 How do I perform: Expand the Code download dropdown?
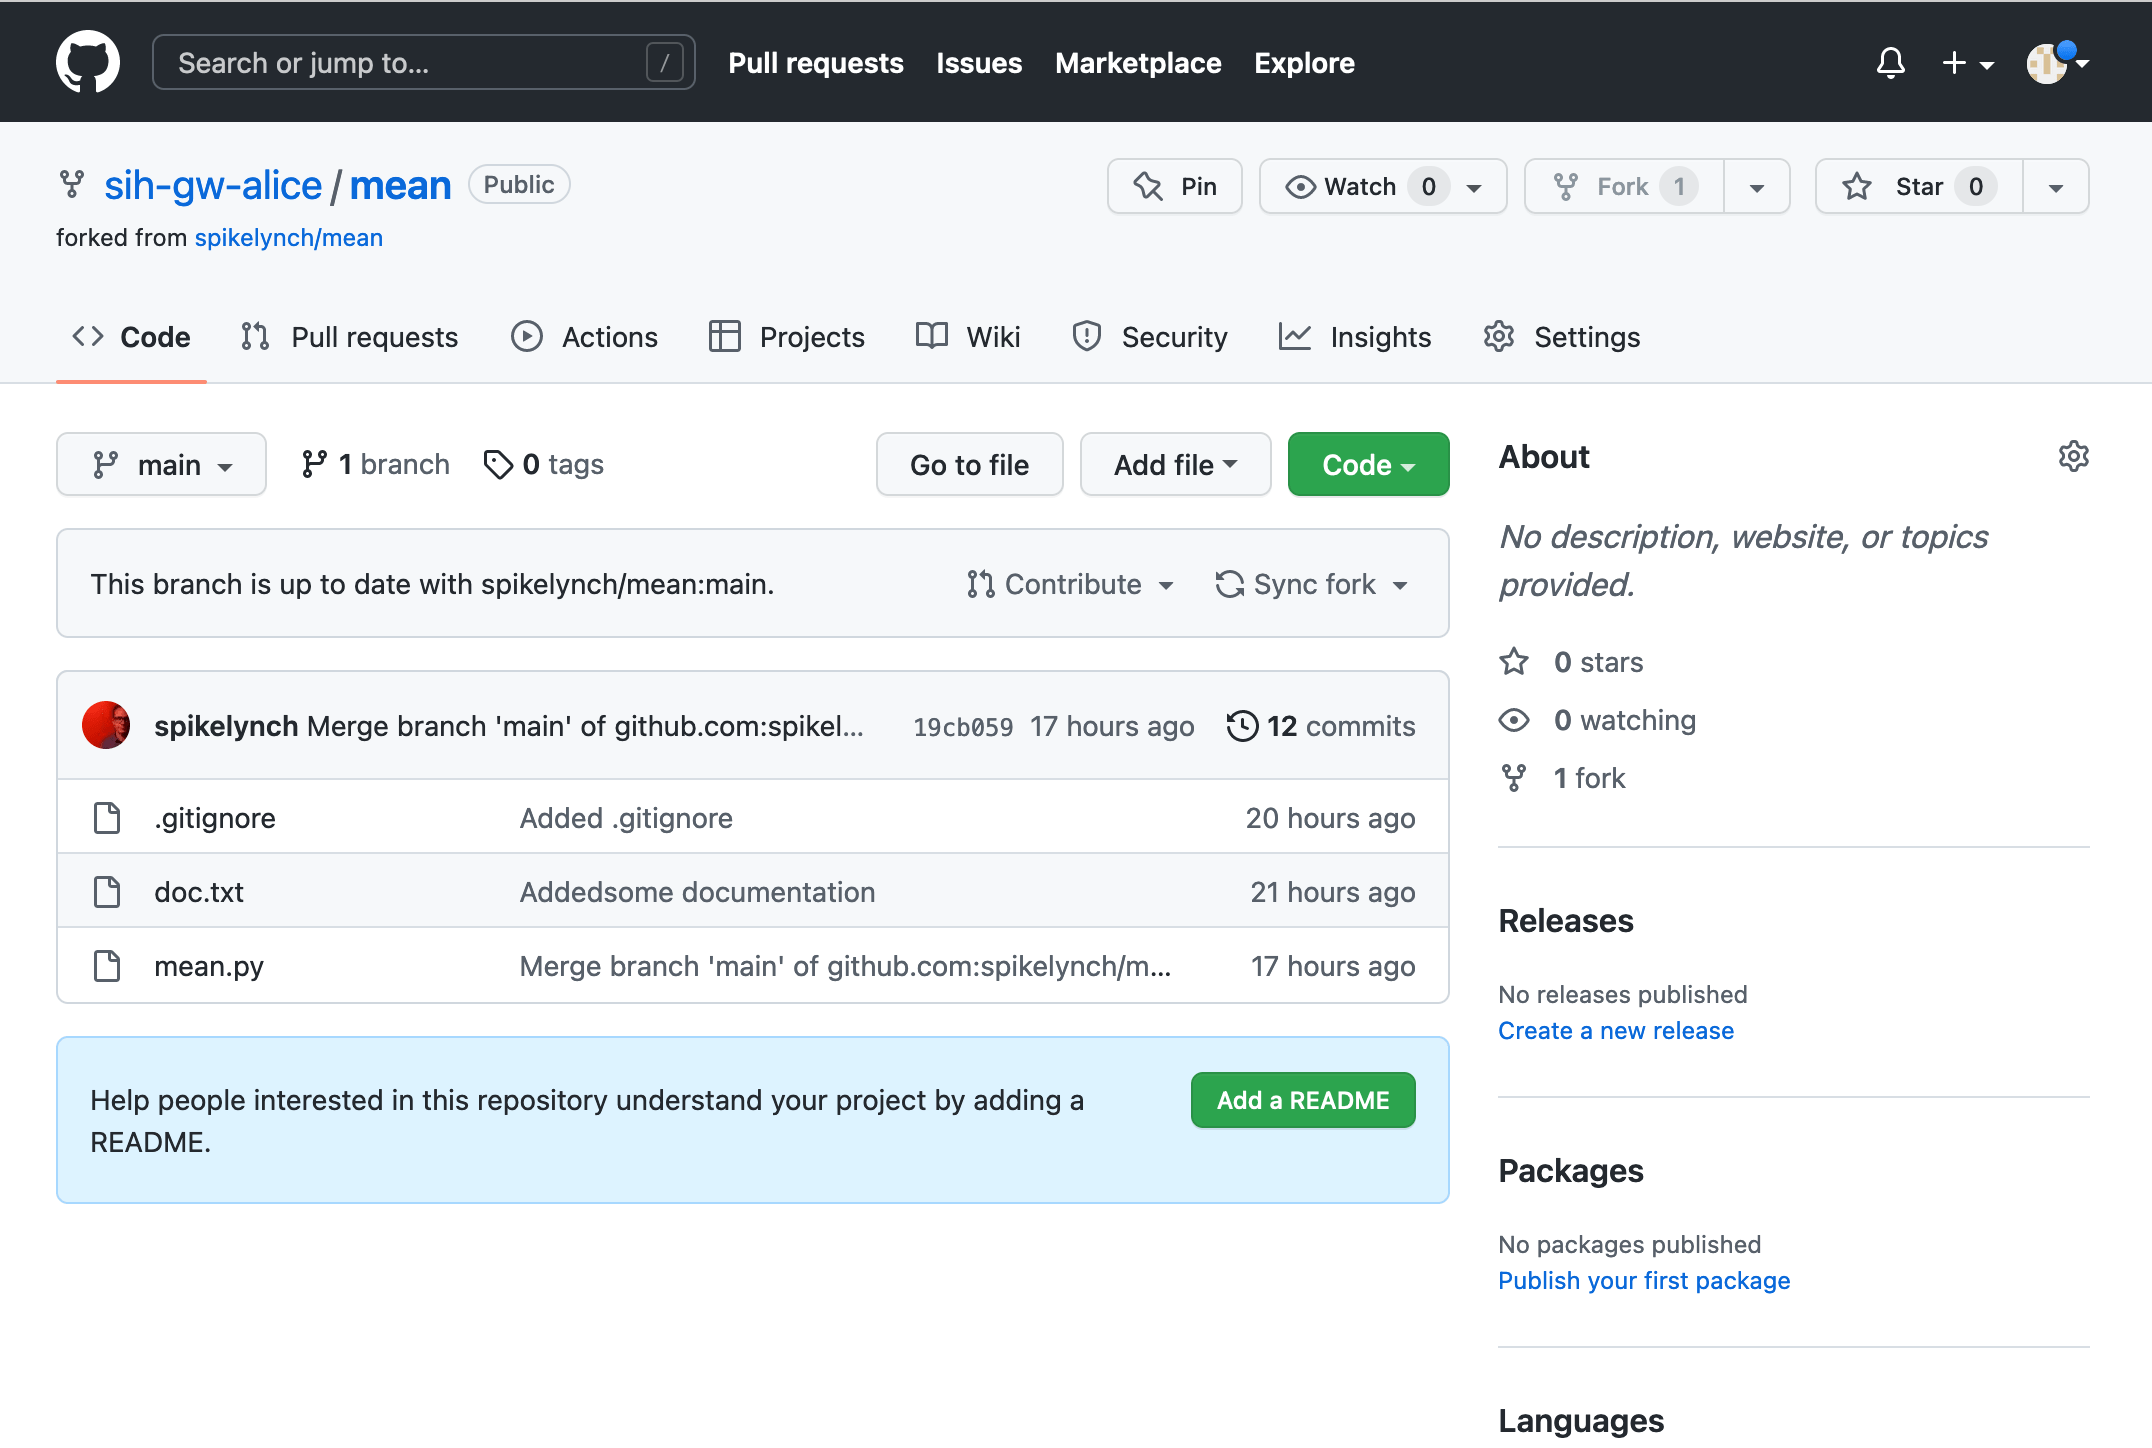click(x=1367, y=464)
